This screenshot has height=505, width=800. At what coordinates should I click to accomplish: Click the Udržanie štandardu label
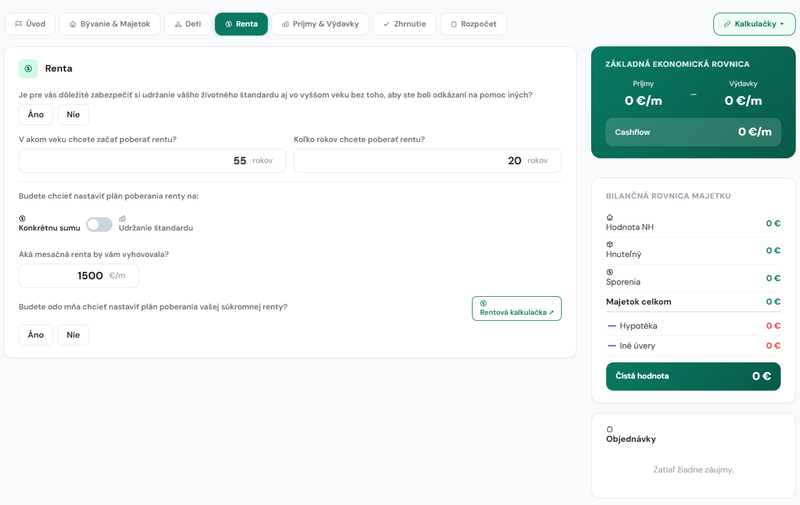pyautogui.click(x=156, y=228)
